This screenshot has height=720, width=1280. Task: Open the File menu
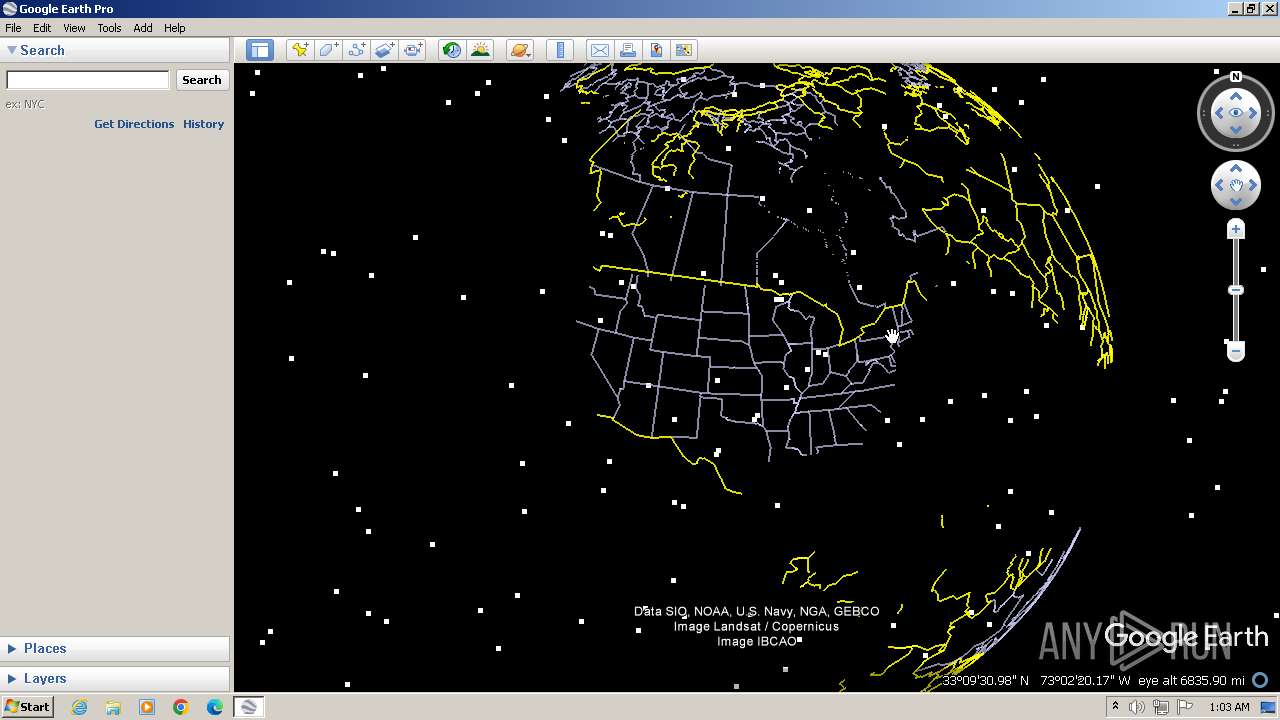click(x=13, y=28)
